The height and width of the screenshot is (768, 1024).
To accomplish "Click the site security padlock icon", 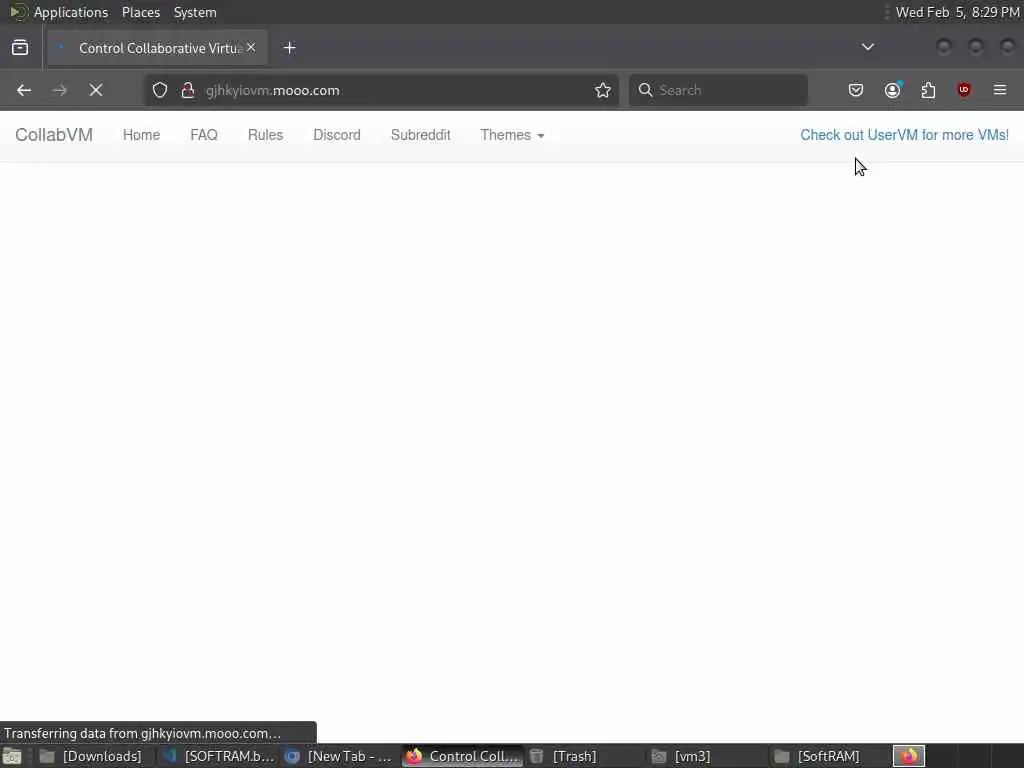I will tap(188, 90).
